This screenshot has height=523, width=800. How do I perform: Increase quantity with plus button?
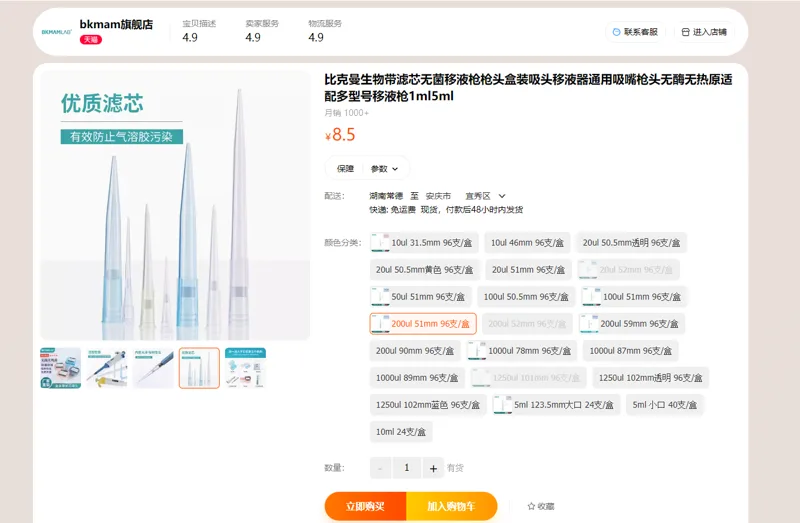click(433, 468)
